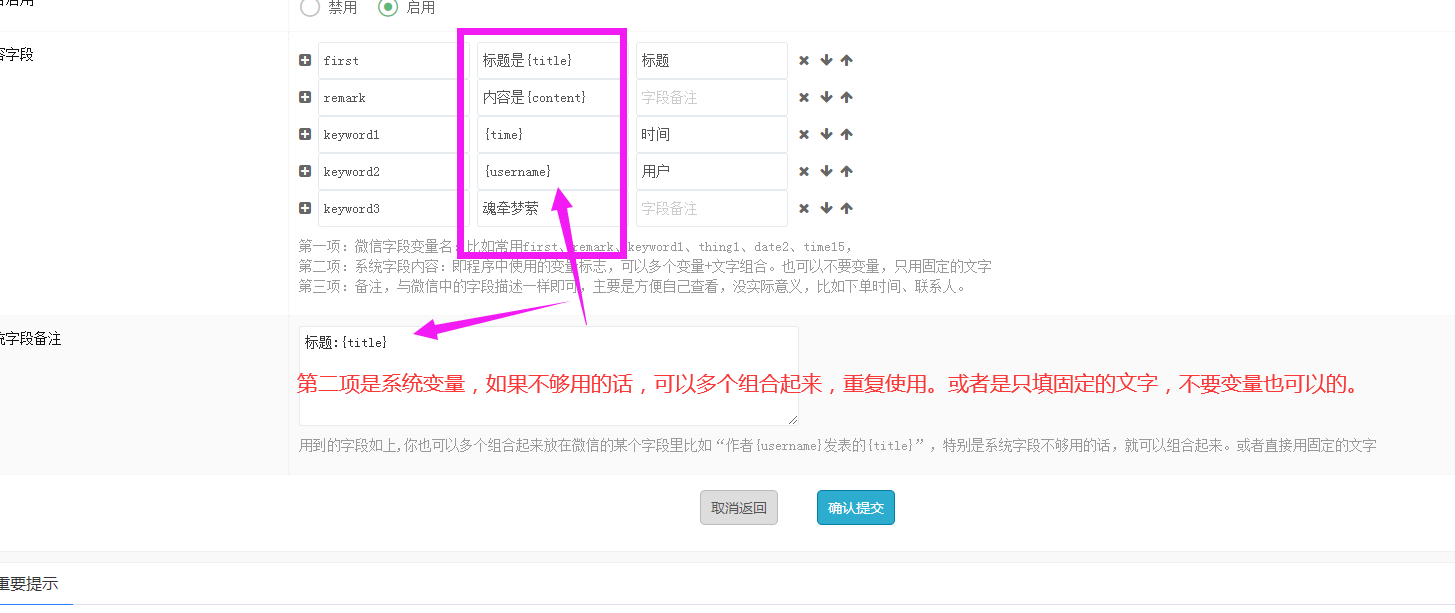
Task: Select the 启用 radio option
Action: tap(388, 8)
